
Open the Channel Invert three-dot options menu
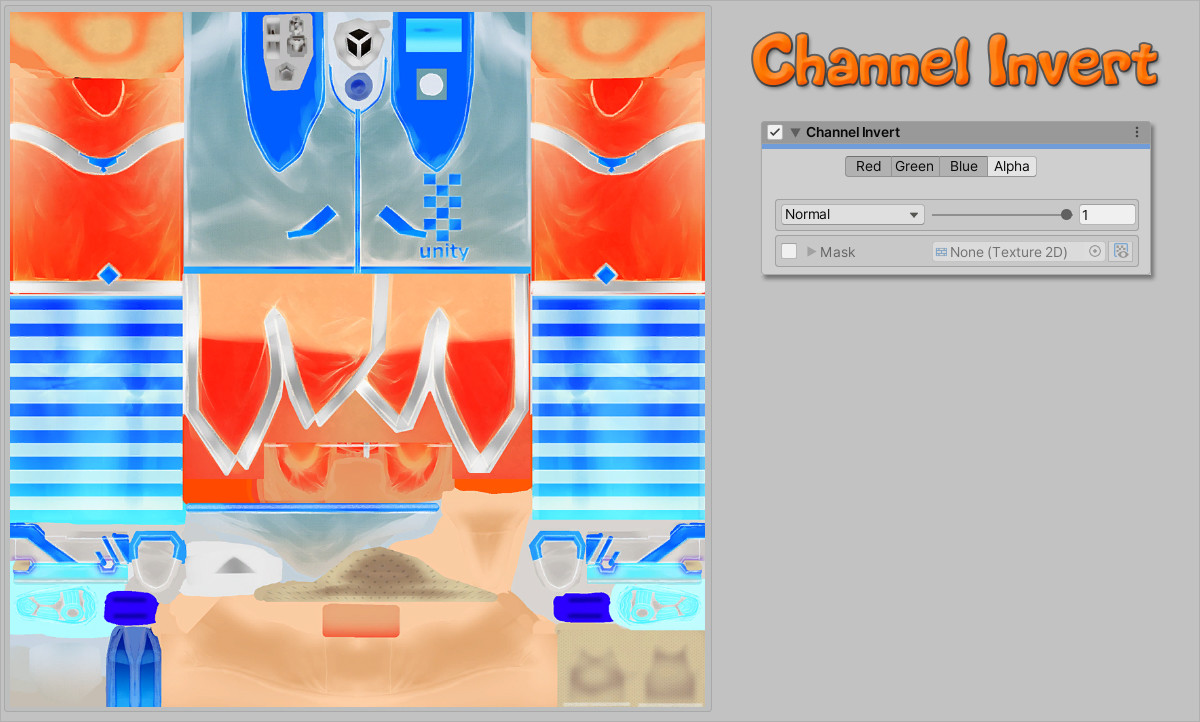pos(1137,132)
